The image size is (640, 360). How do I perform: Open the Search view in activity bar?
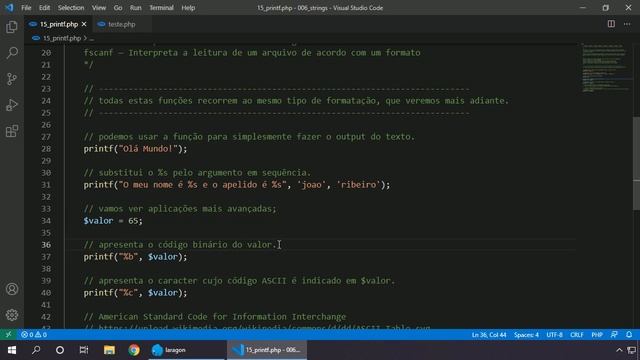pyautogui.click(x=12, y=53)
